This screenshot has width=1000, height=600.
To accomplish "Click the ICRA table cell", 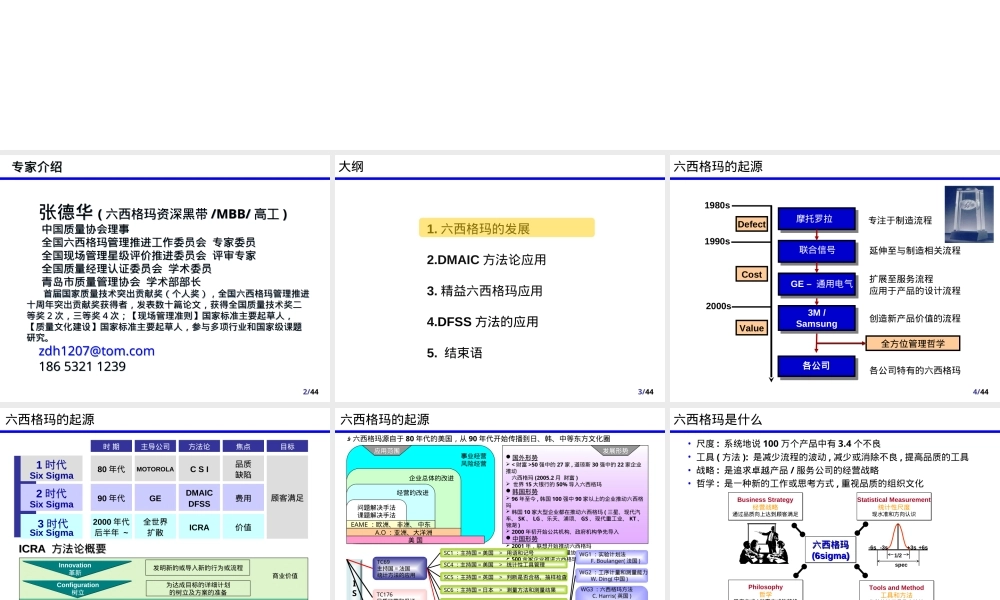I will coord(199,527).
